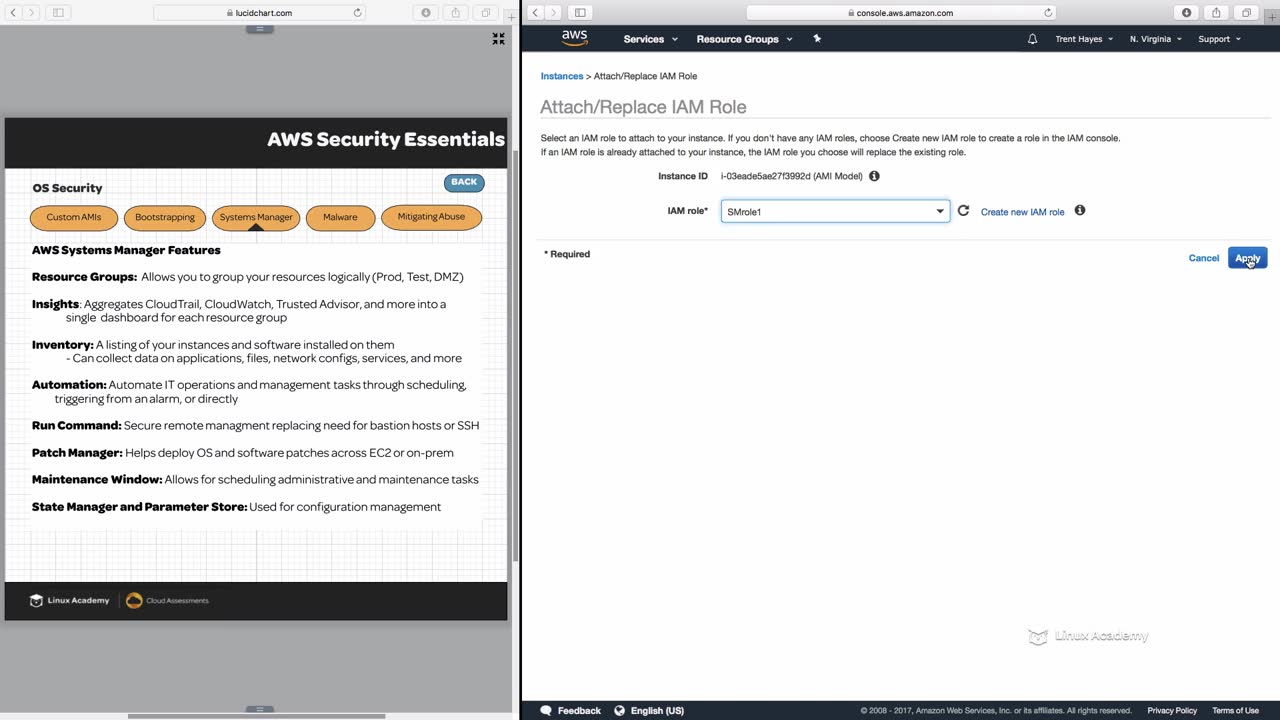This screenshot has width=1280, height=720.
Task: Select the Custom AMIs tab
Action: pyautogui.click(x=74, y=217)
